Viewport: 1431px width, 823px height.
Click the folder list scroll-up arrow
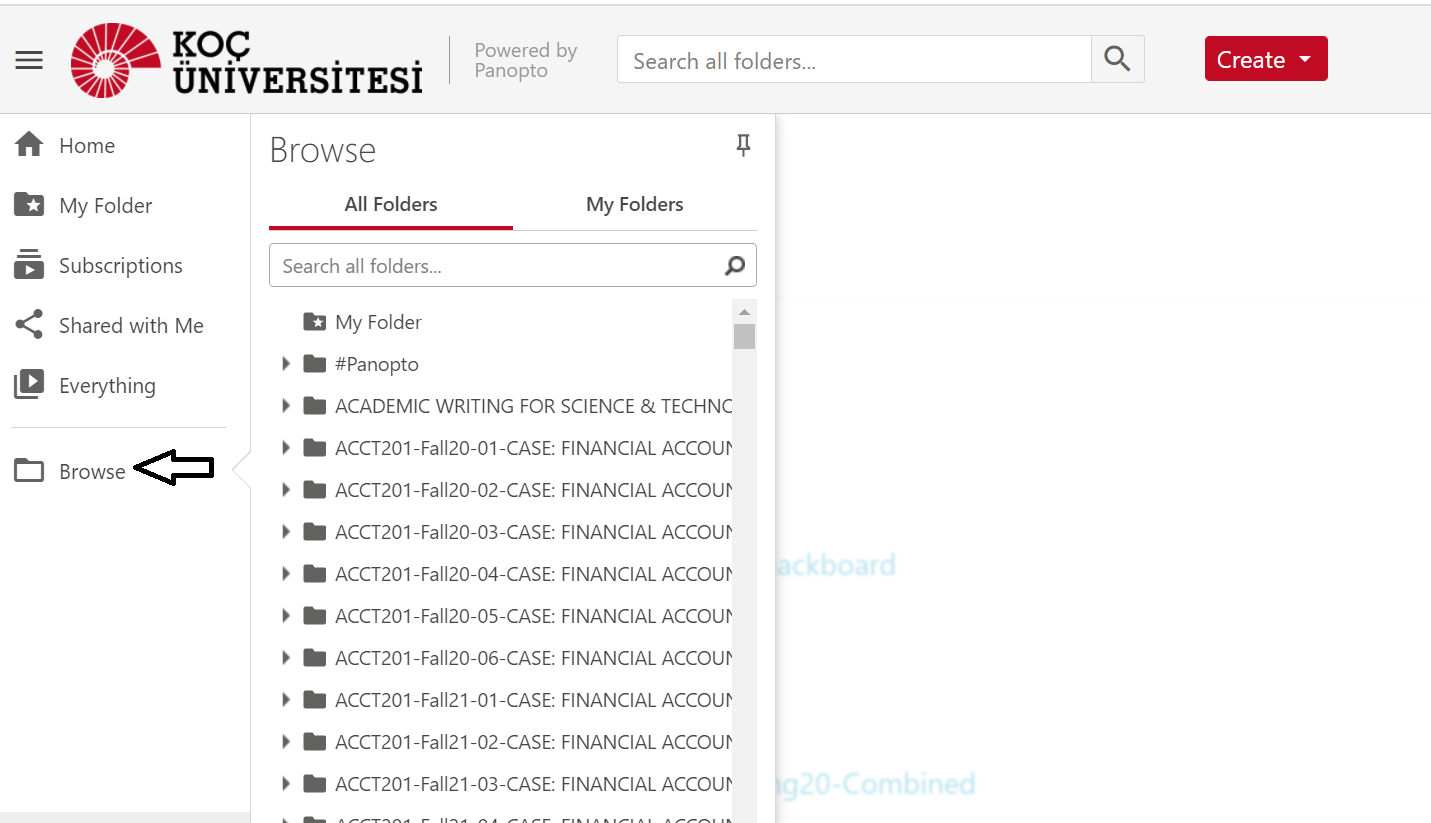(744, 312)
